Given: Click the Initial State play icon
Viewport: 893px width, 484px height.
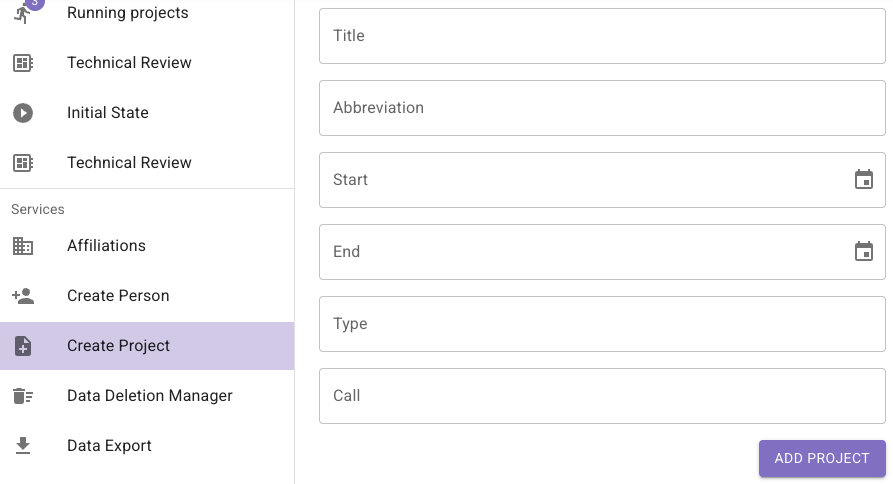Looking at the screenshot, I should (23, 113).
